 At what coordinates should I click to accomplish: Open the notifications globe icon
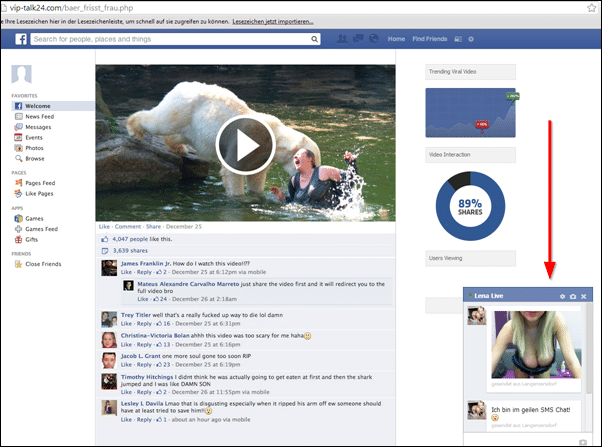[x=374, y=39]
